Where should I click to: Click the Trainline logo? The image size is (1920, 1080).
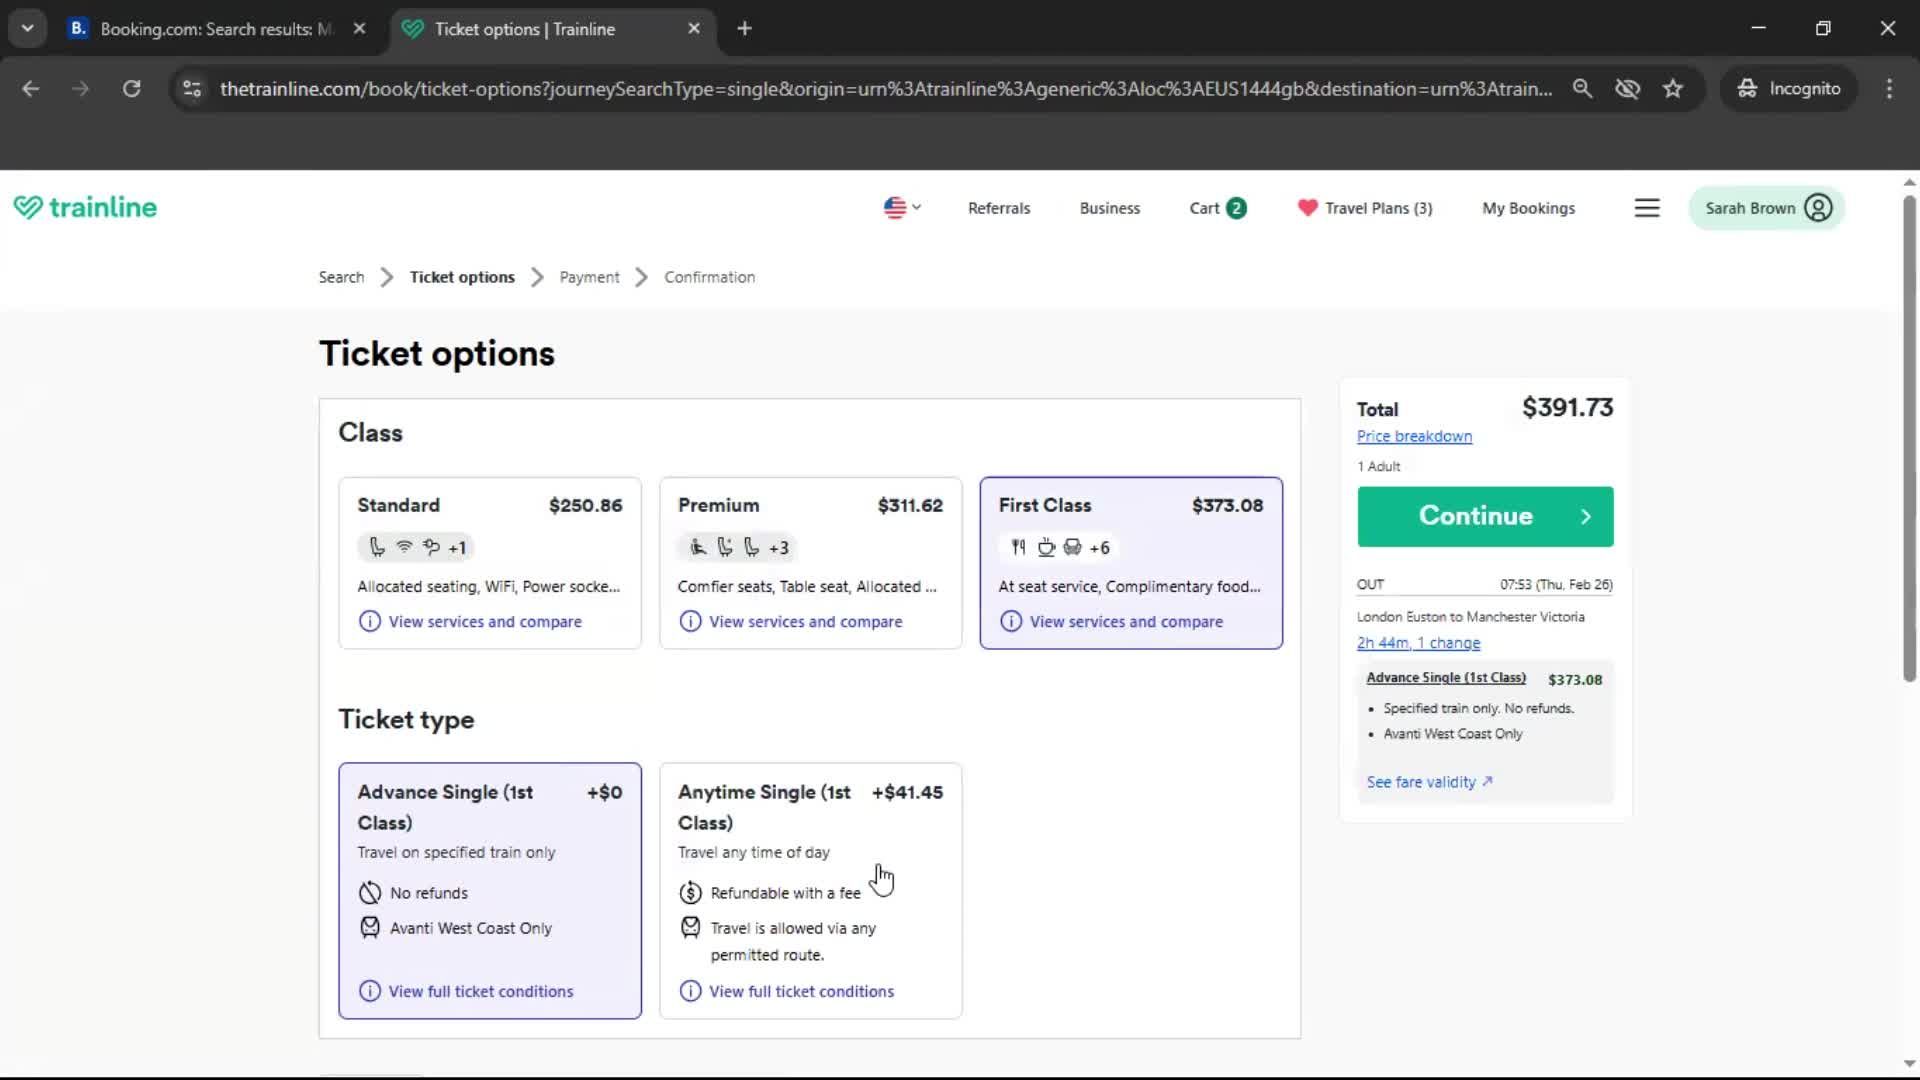85,207
